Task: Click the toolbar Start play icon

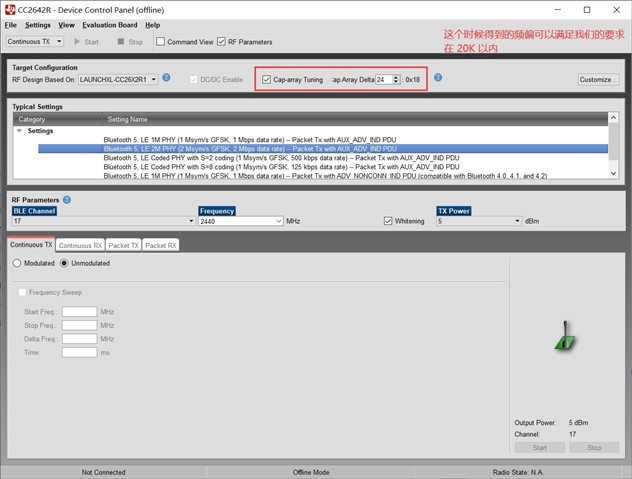Action: [x=77, y=42]
